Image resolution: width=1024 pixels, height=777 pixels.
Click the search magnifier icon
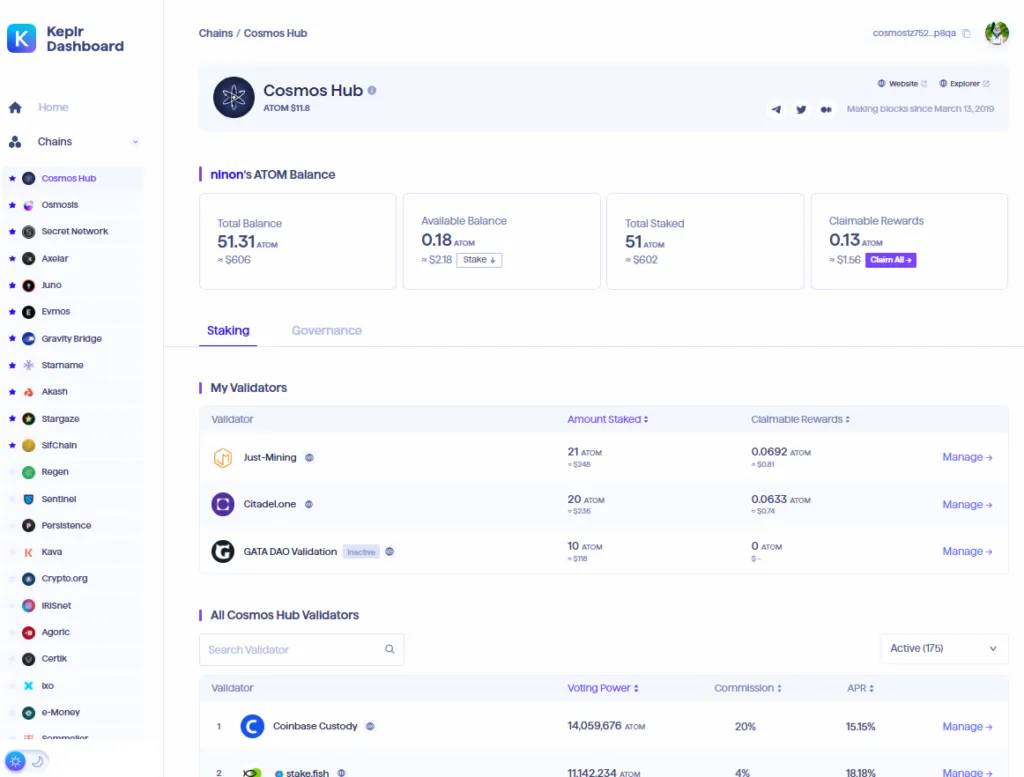point(390,650)
